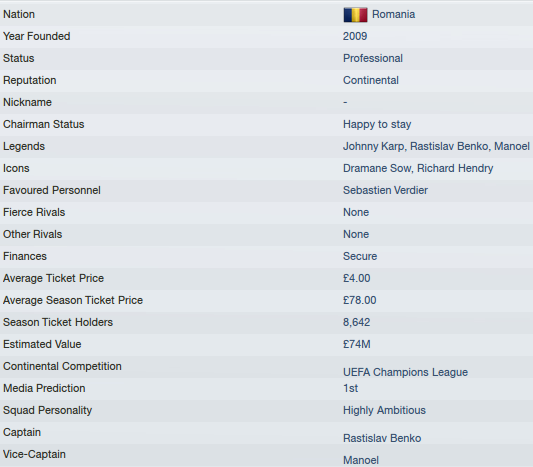Image resolution: width=533 pixels, height=467 pixels.
Task: Click the Estimated Value £74M
Action: pos(357,344)
